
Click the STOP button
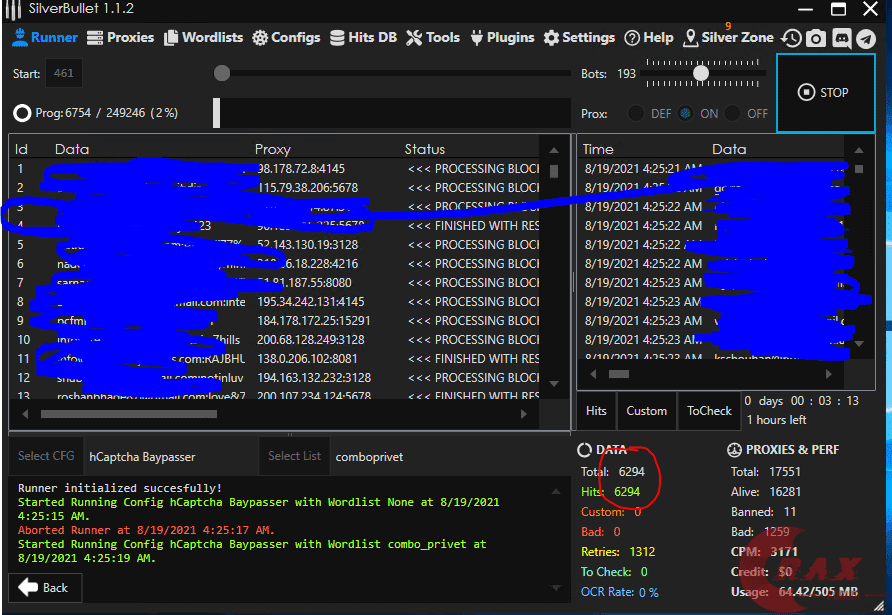(825, 93)
